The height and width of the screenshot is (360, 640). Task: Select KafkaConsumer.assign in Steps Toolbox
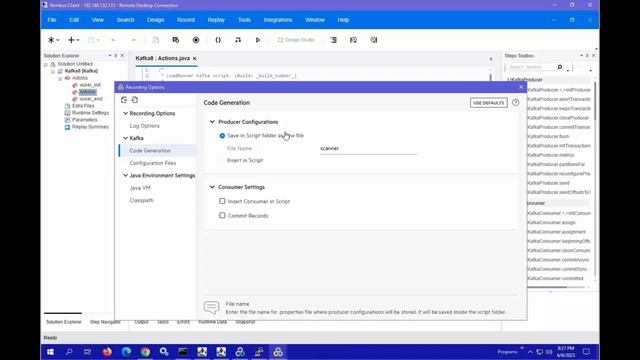pyautogui.click(x=551, y=222)
